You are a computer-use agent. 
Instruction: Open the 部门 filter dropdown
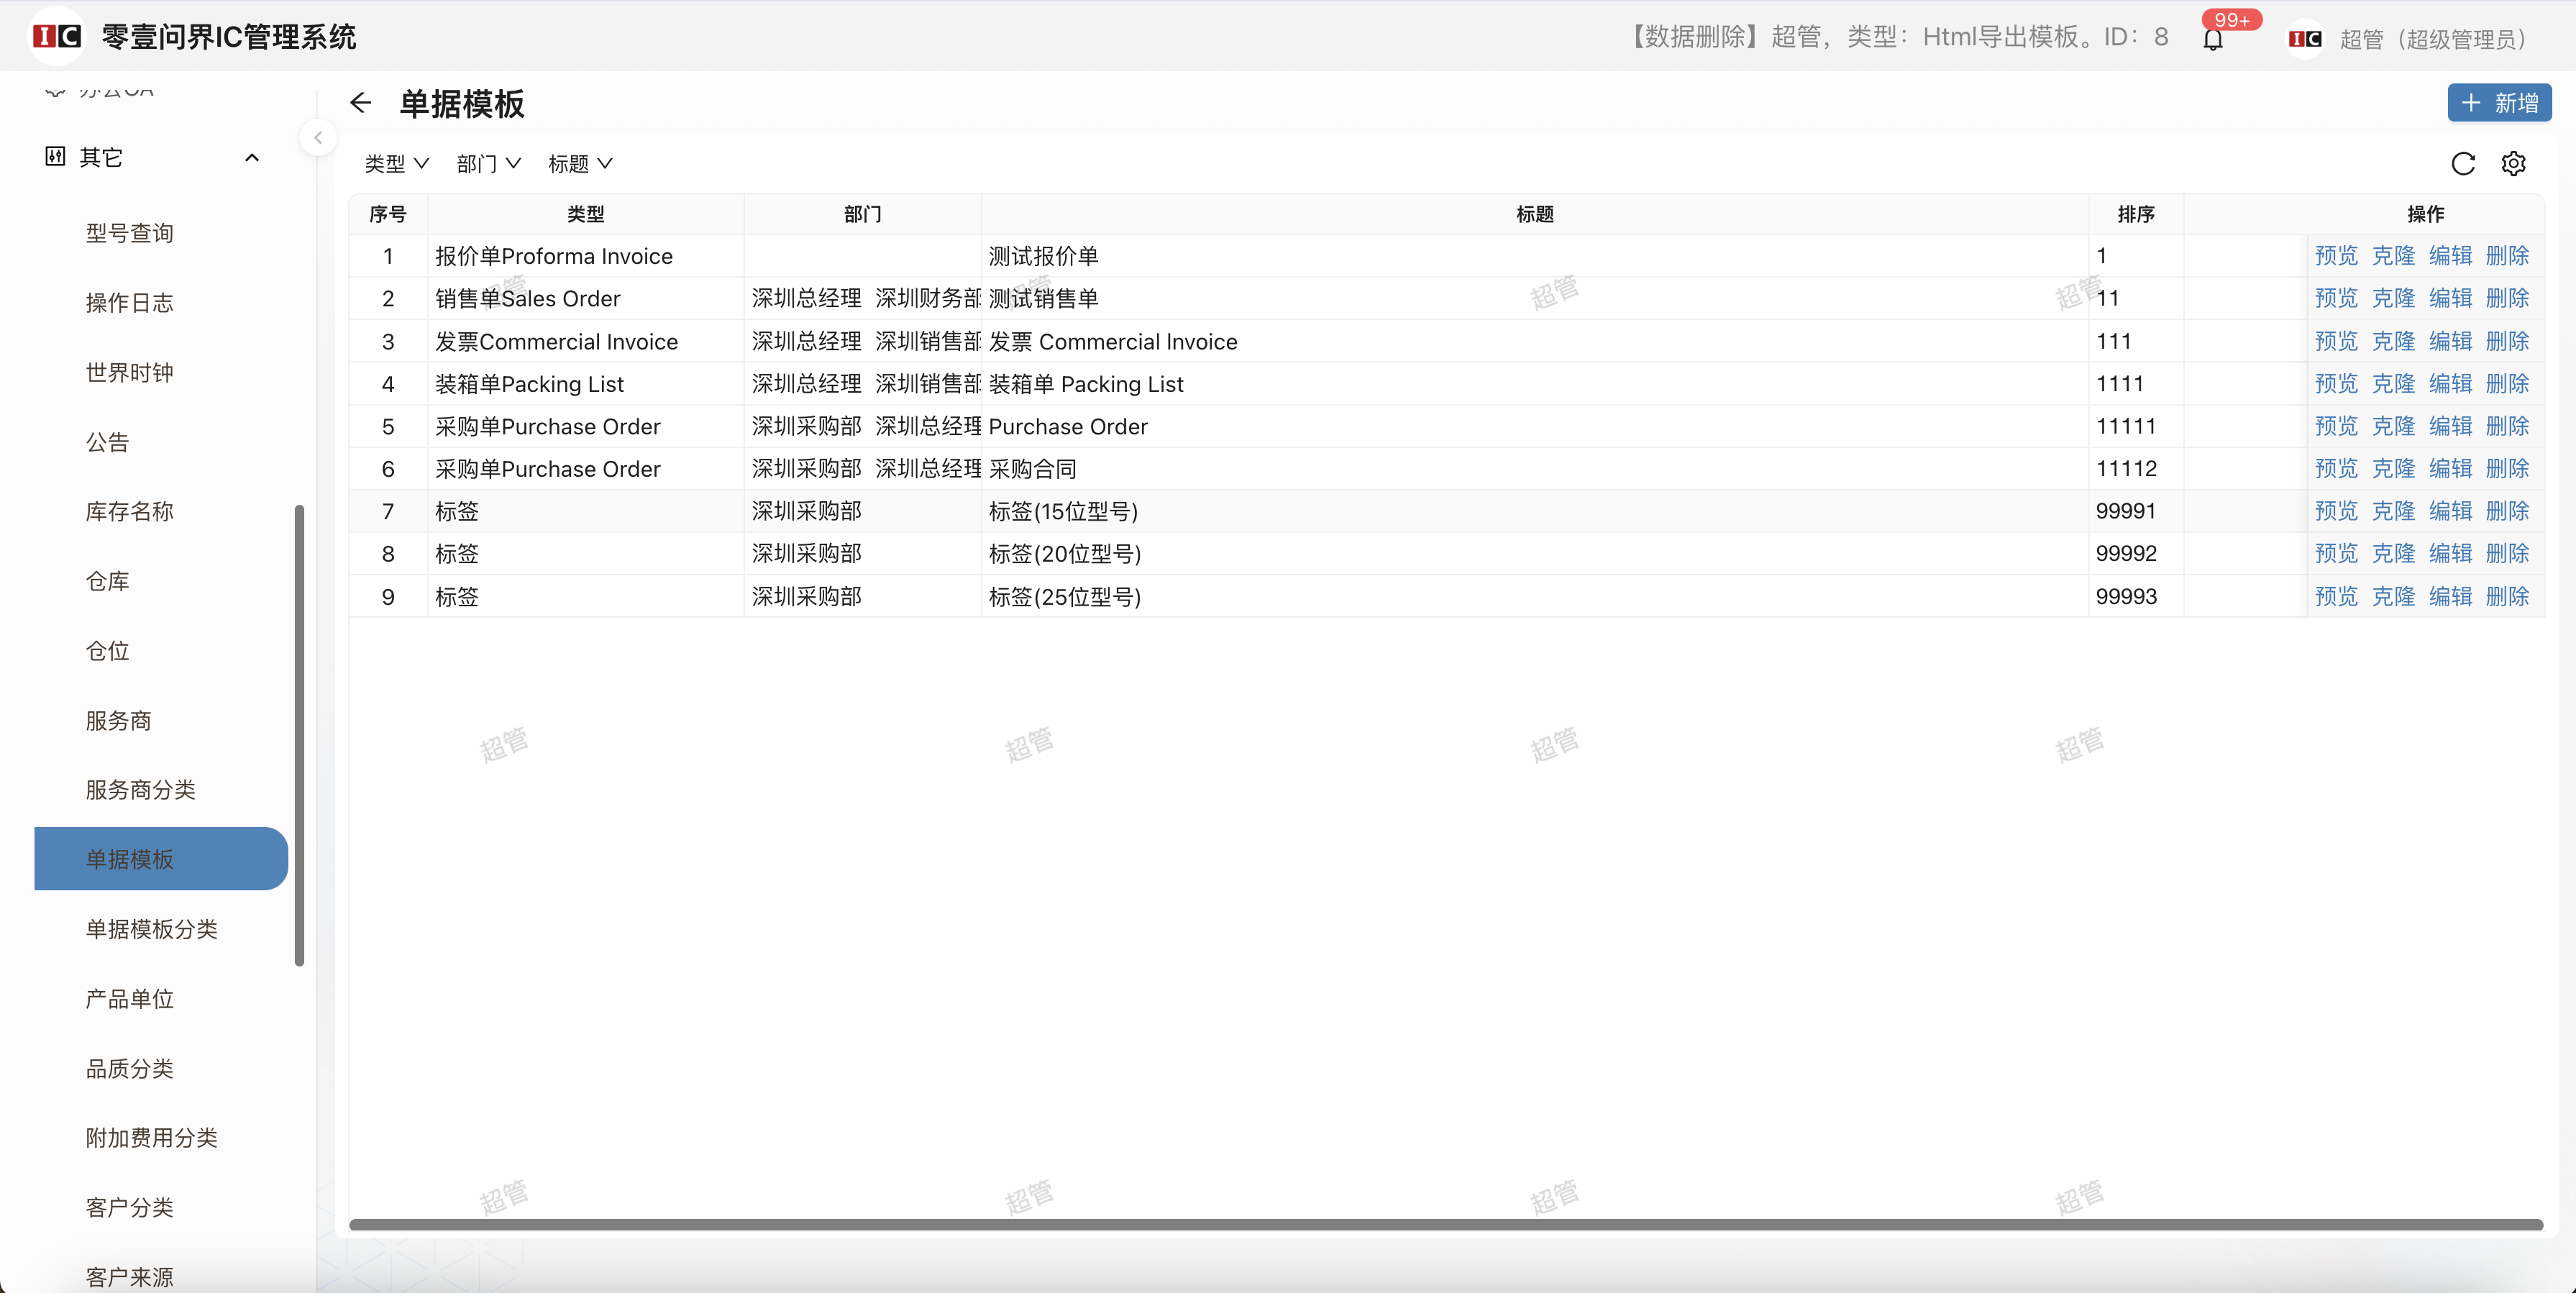pyautogui.click(x=488, y=163)
